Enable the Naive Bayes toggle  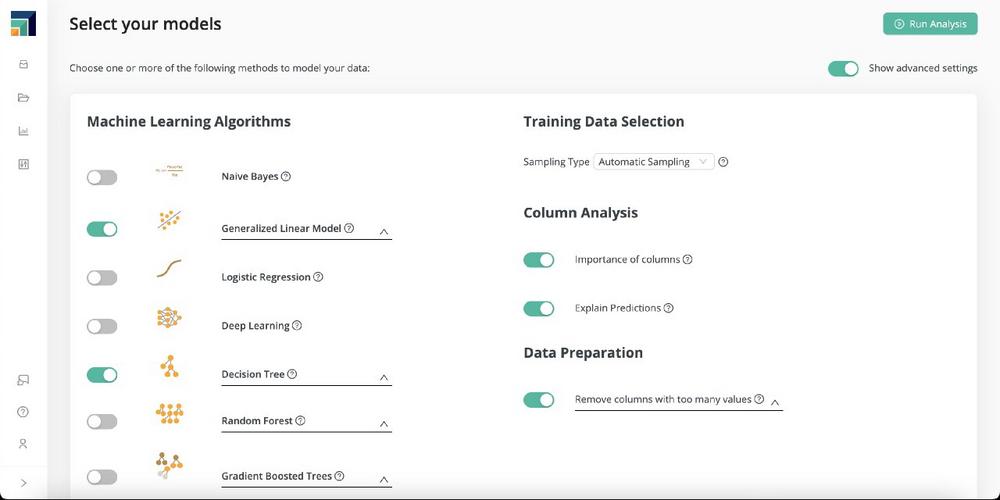coord(102,177)
